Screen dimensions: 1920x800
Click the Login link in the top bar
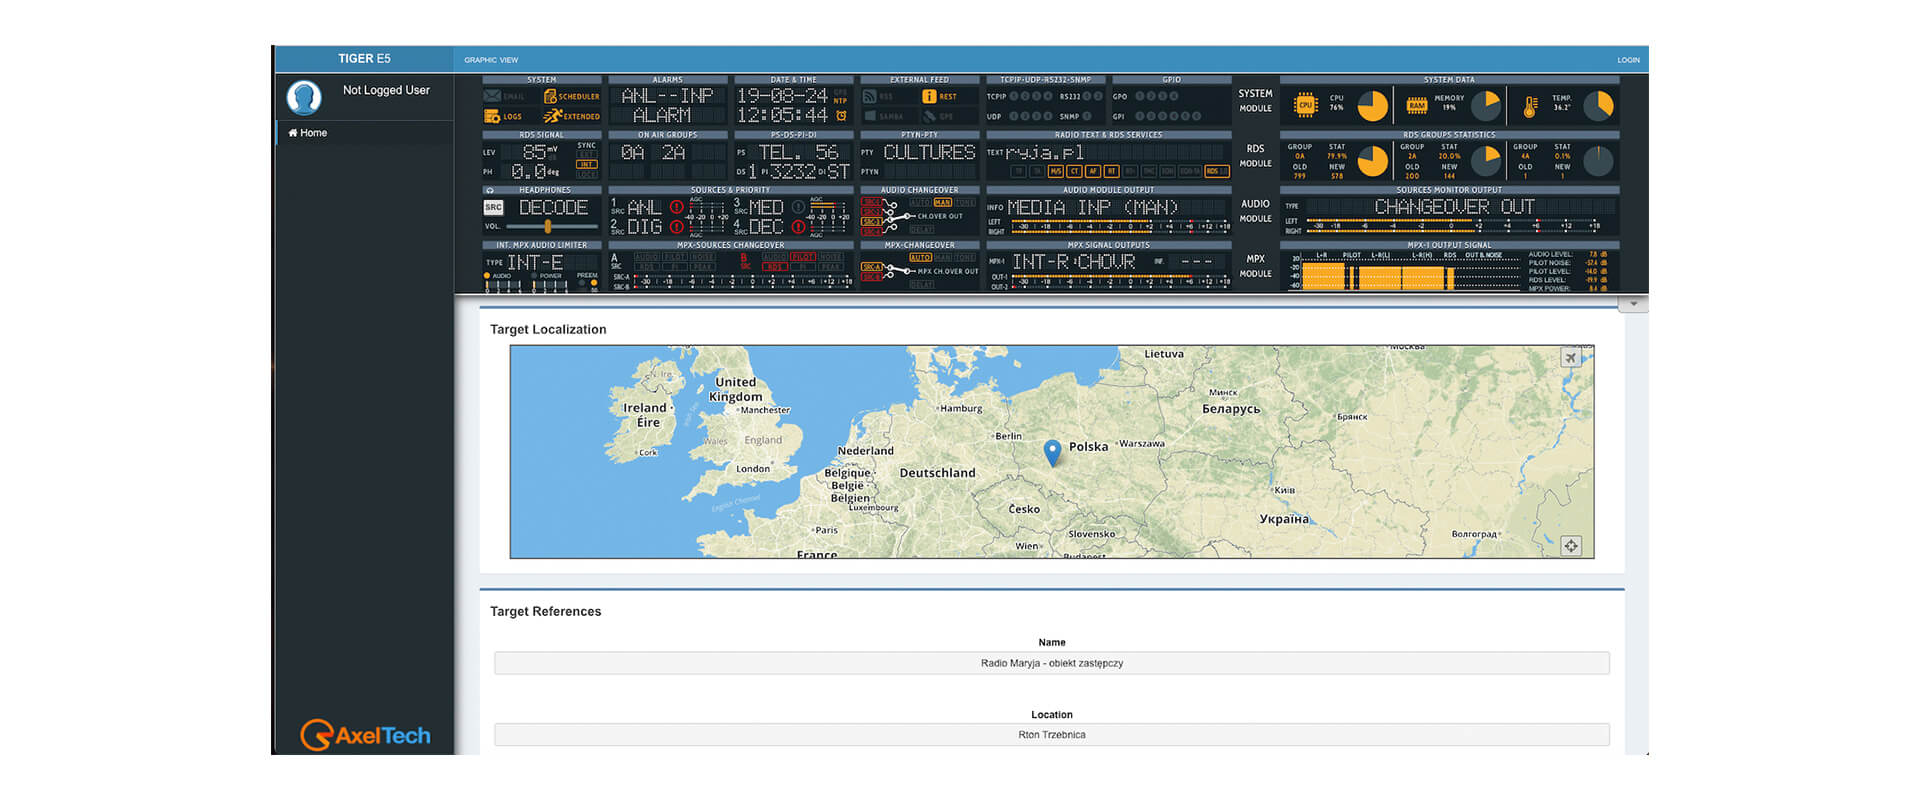click(x=1628, y=60)
